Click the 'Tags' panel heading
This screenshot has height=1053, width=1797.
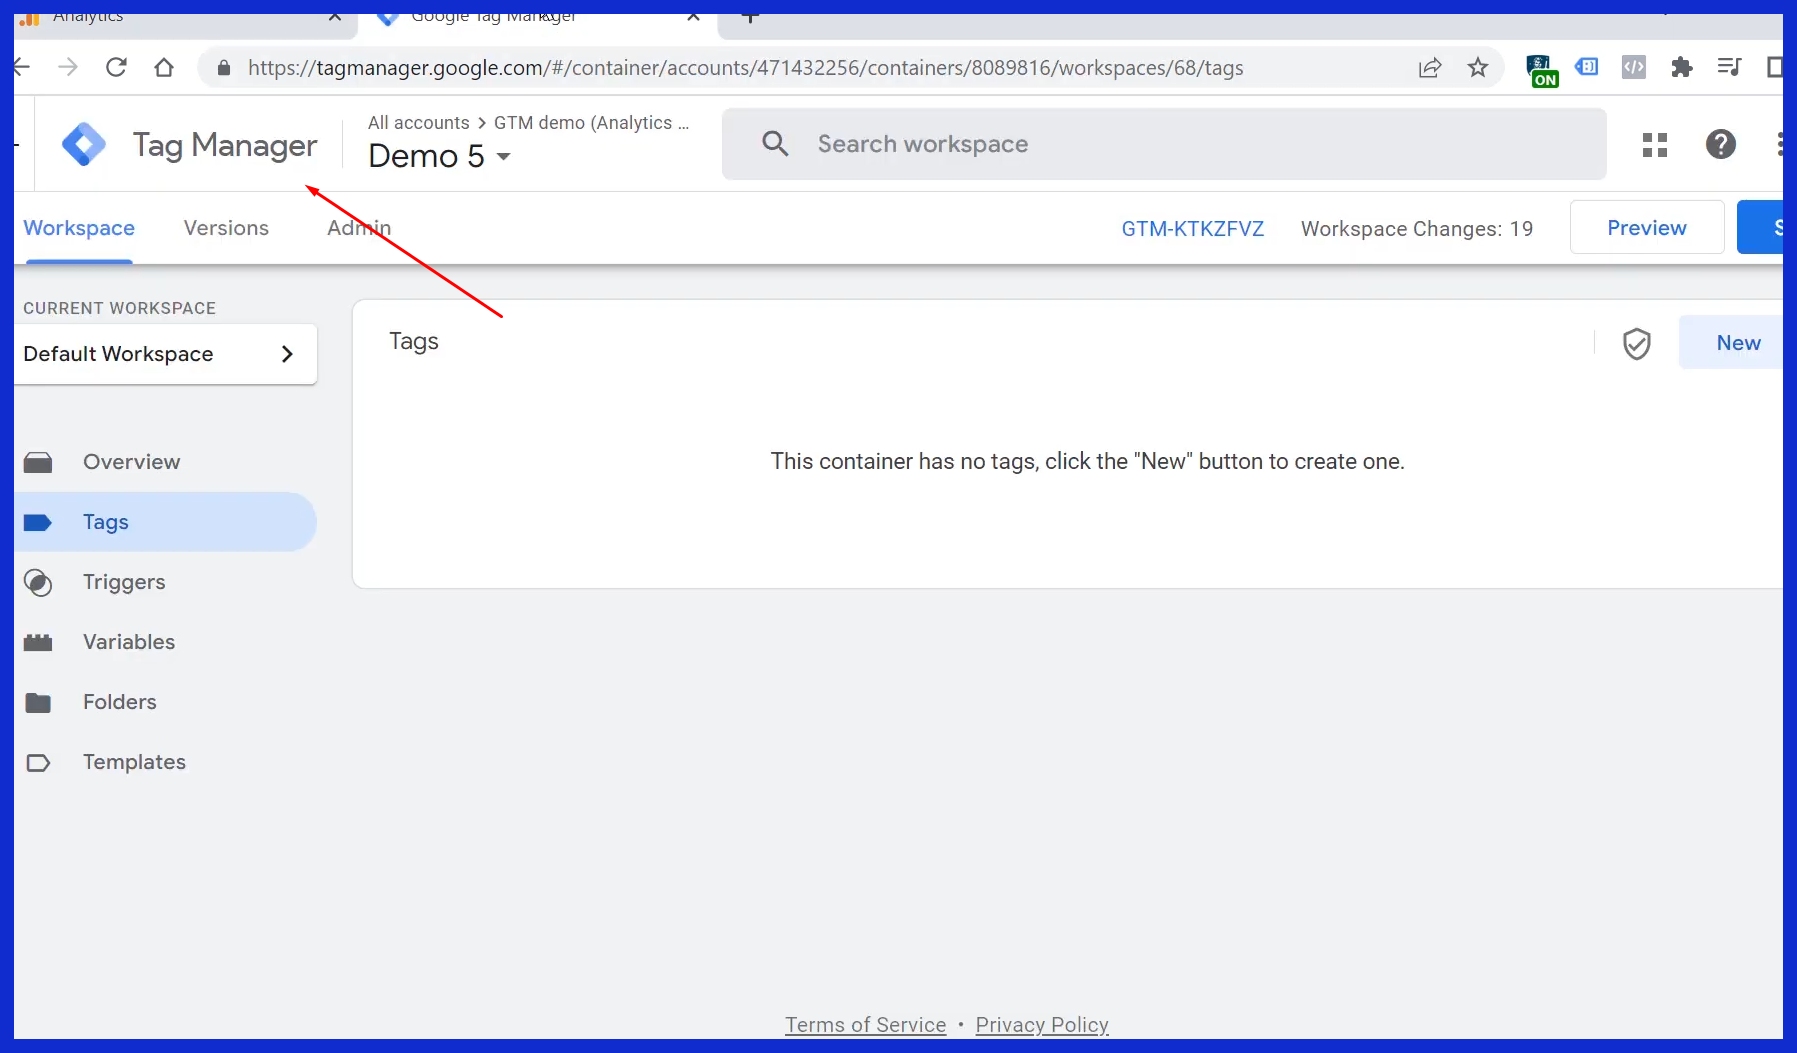414,341
